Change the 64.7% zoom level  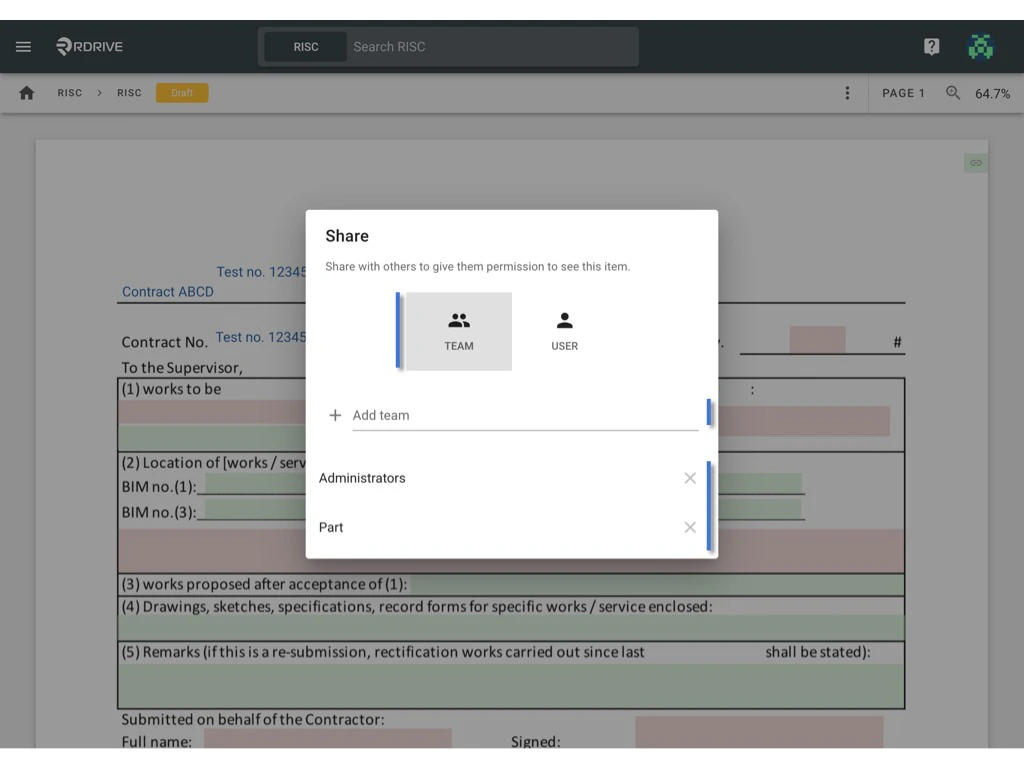point(992,93)
